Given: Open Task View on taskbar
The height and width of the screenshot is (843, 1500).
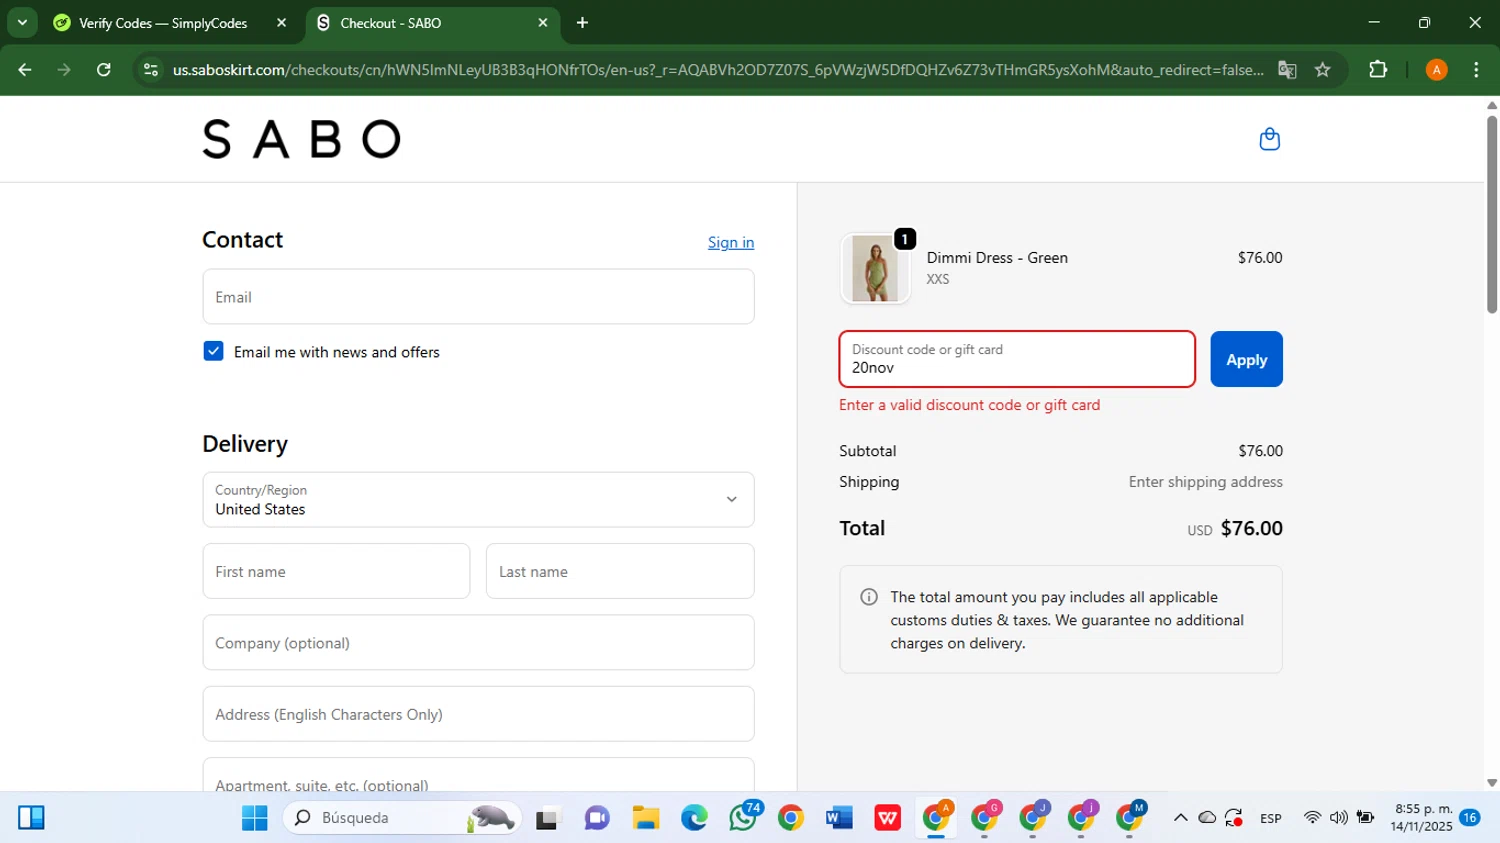Looking at the screenshot, I should 548,818.
